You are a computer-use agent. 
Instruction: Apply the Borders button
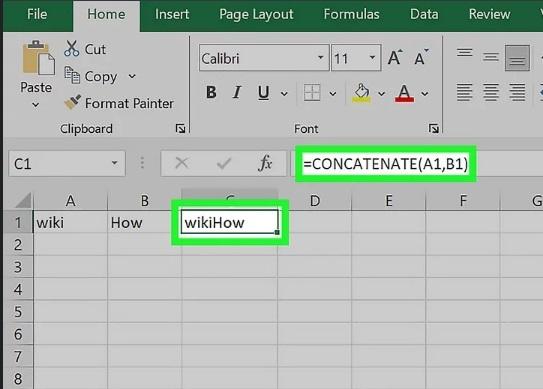tap(312, 92)
